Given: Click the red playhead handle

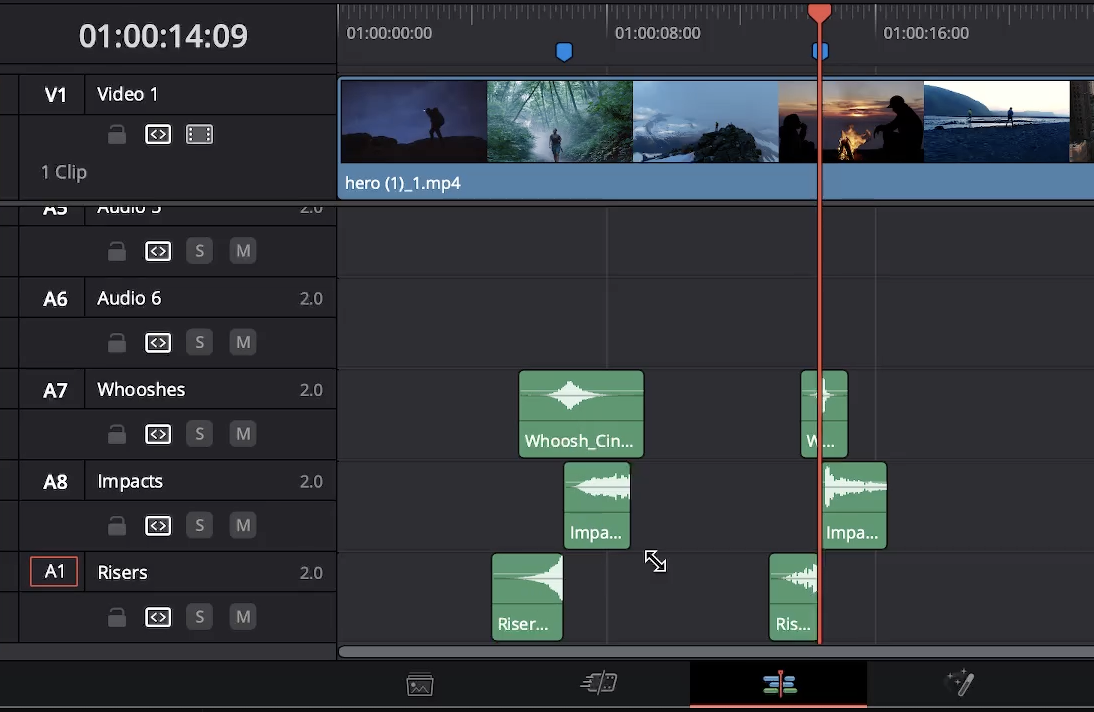Looking at the screenshot, I should 820,13.
